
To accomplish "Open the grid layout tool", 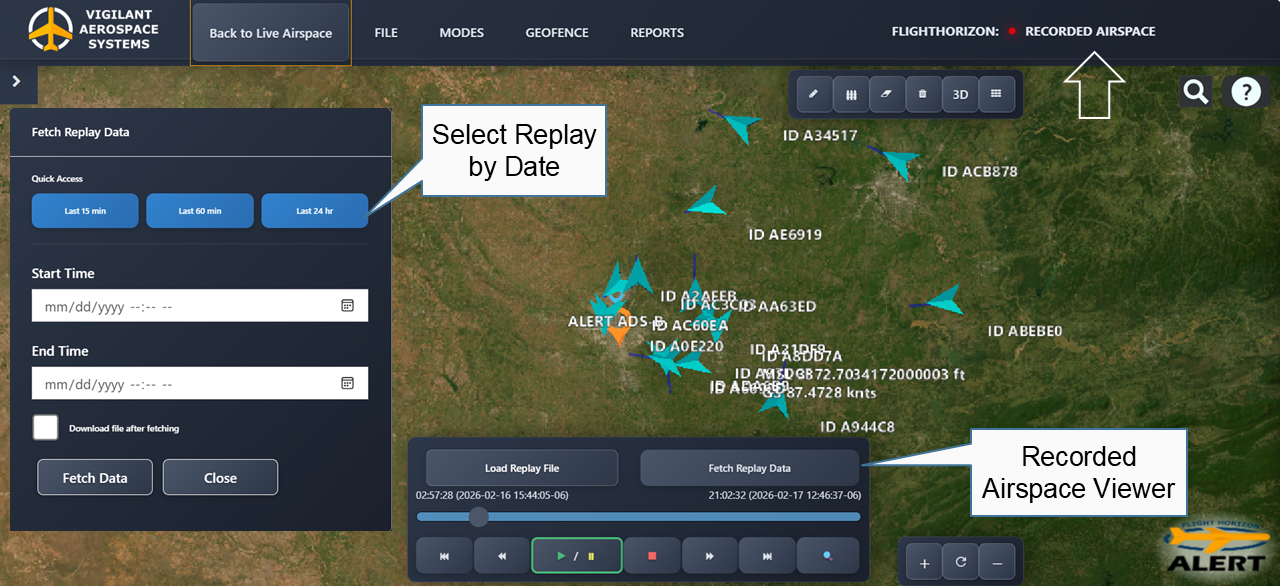I will [996, 94].
